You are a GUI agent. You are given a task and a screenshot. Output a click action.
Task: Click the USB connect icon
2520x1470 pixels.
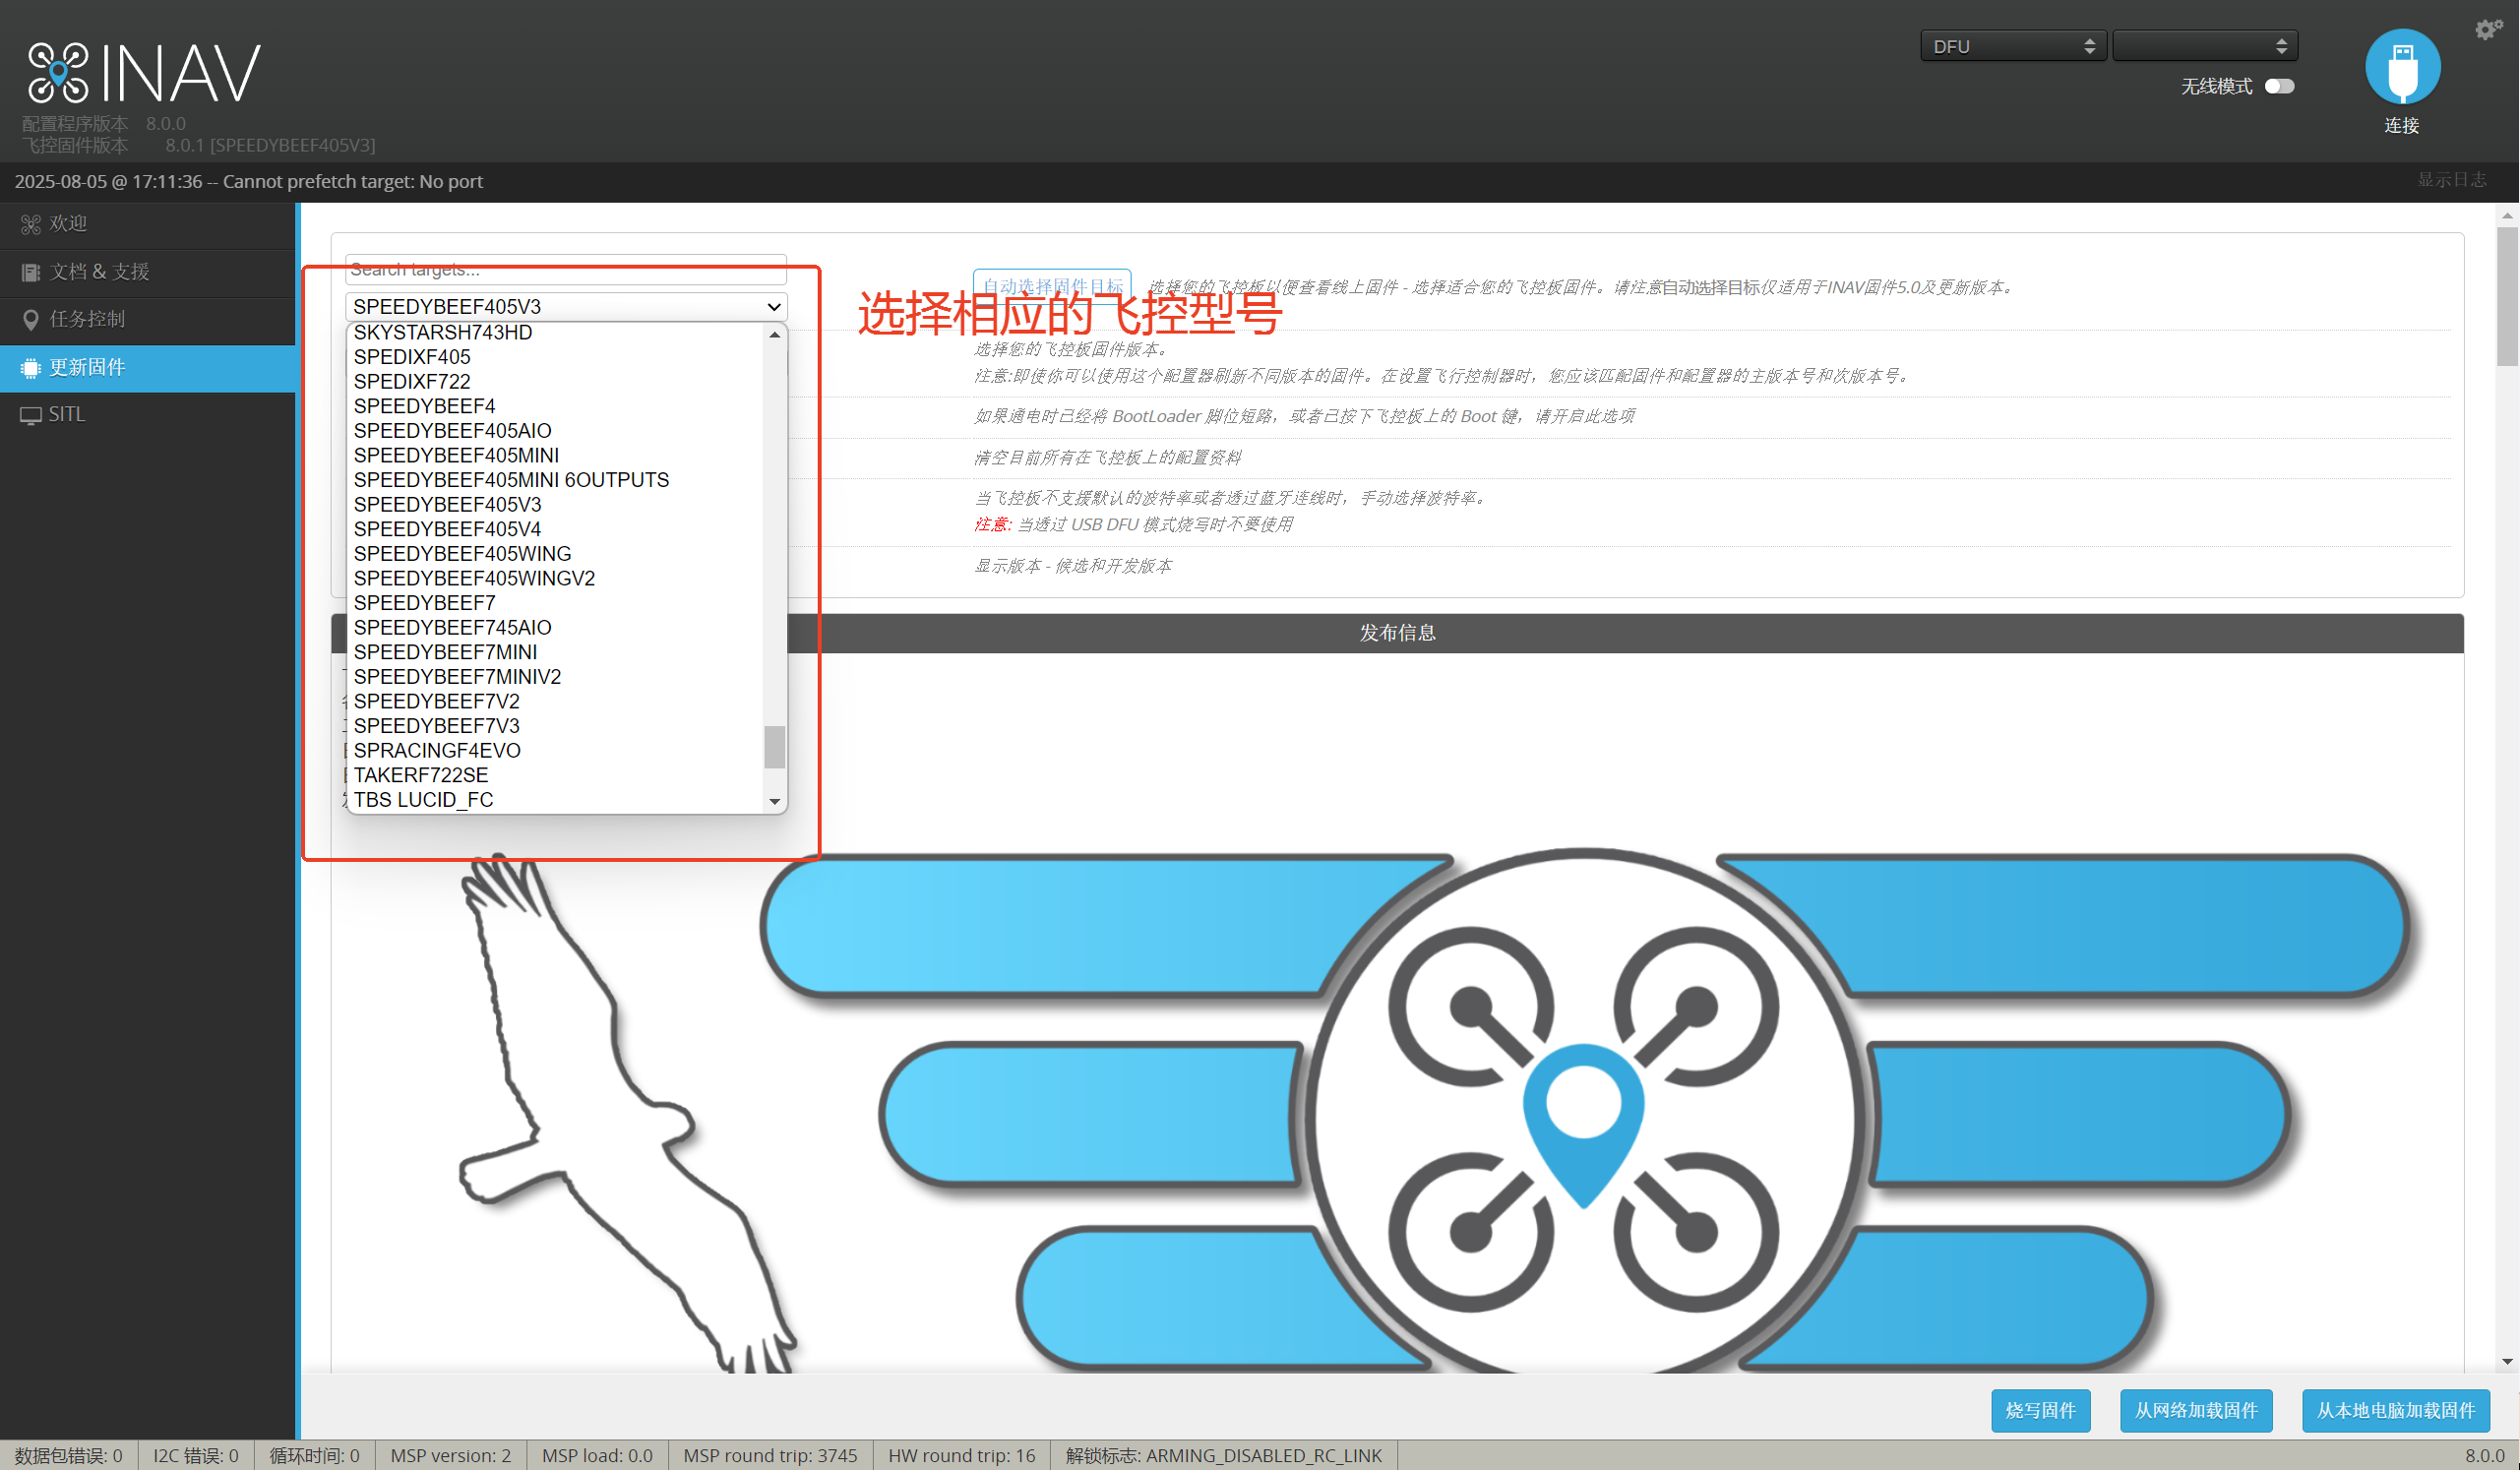click(2401, 68)
